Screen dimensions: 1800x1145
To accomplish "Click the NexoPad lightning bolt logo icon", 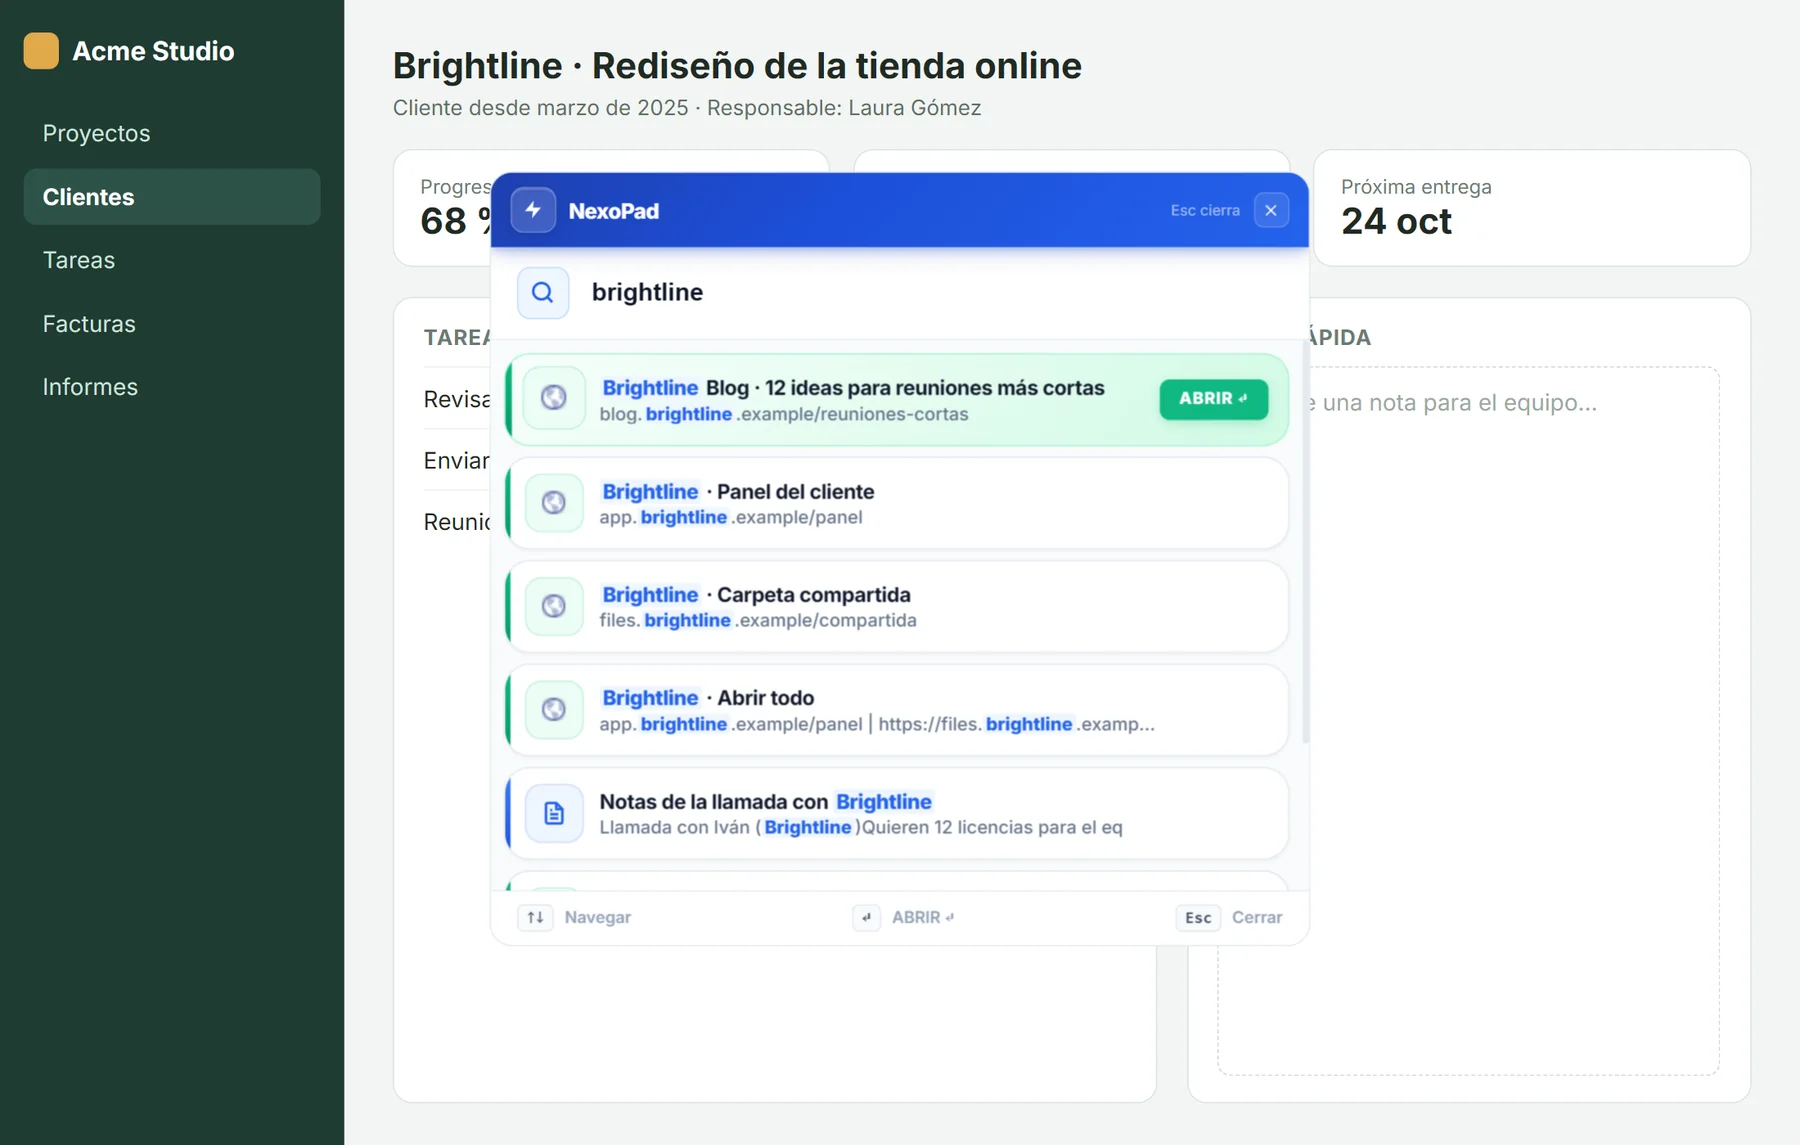I will coord(533,210).
